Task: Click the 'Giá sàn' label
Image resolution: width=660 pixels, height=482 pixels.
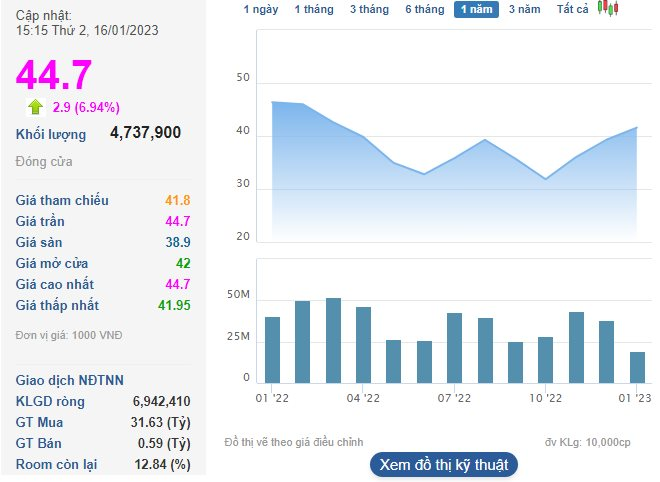Action: pos(39,242)
